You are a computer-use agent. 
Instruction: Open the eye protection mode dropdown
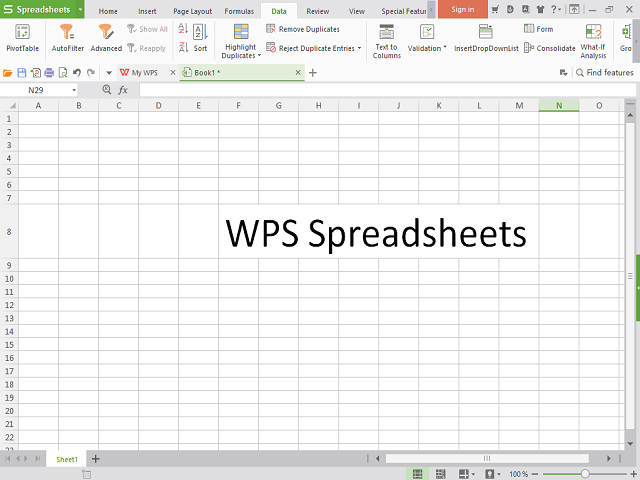(x=499, y=474)
